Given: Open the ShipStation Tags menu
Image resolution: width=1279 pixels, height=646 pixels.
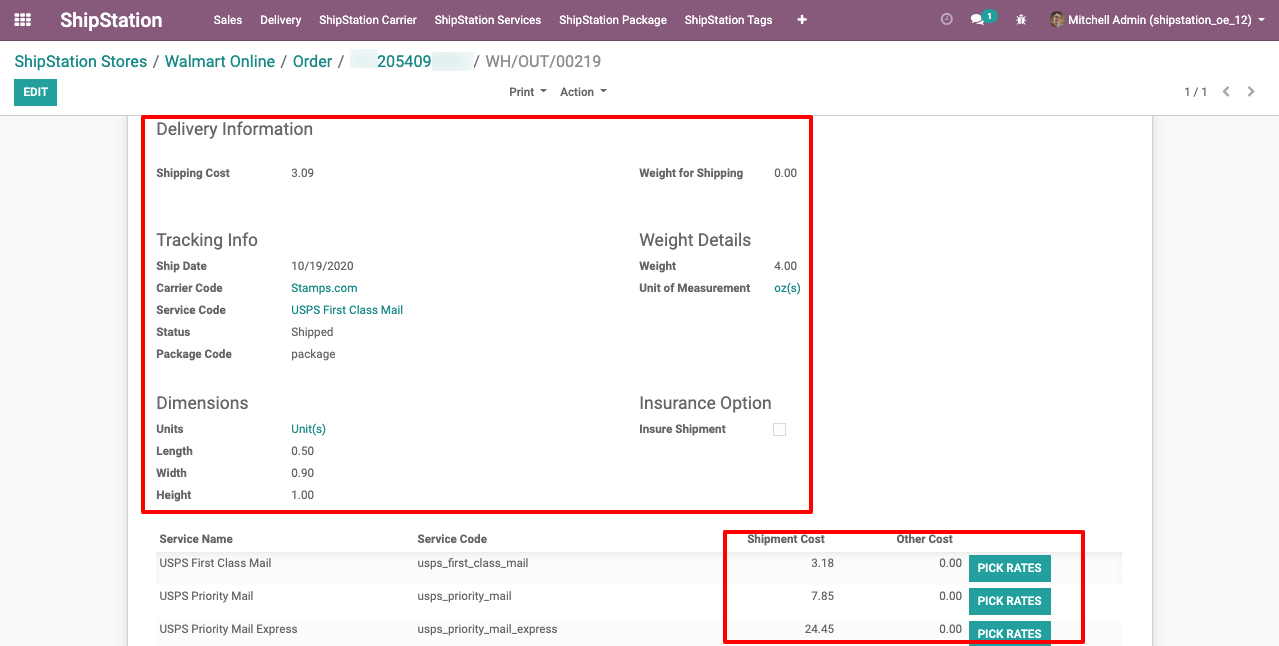Looking at the screenshot, I should click(728, 20).
